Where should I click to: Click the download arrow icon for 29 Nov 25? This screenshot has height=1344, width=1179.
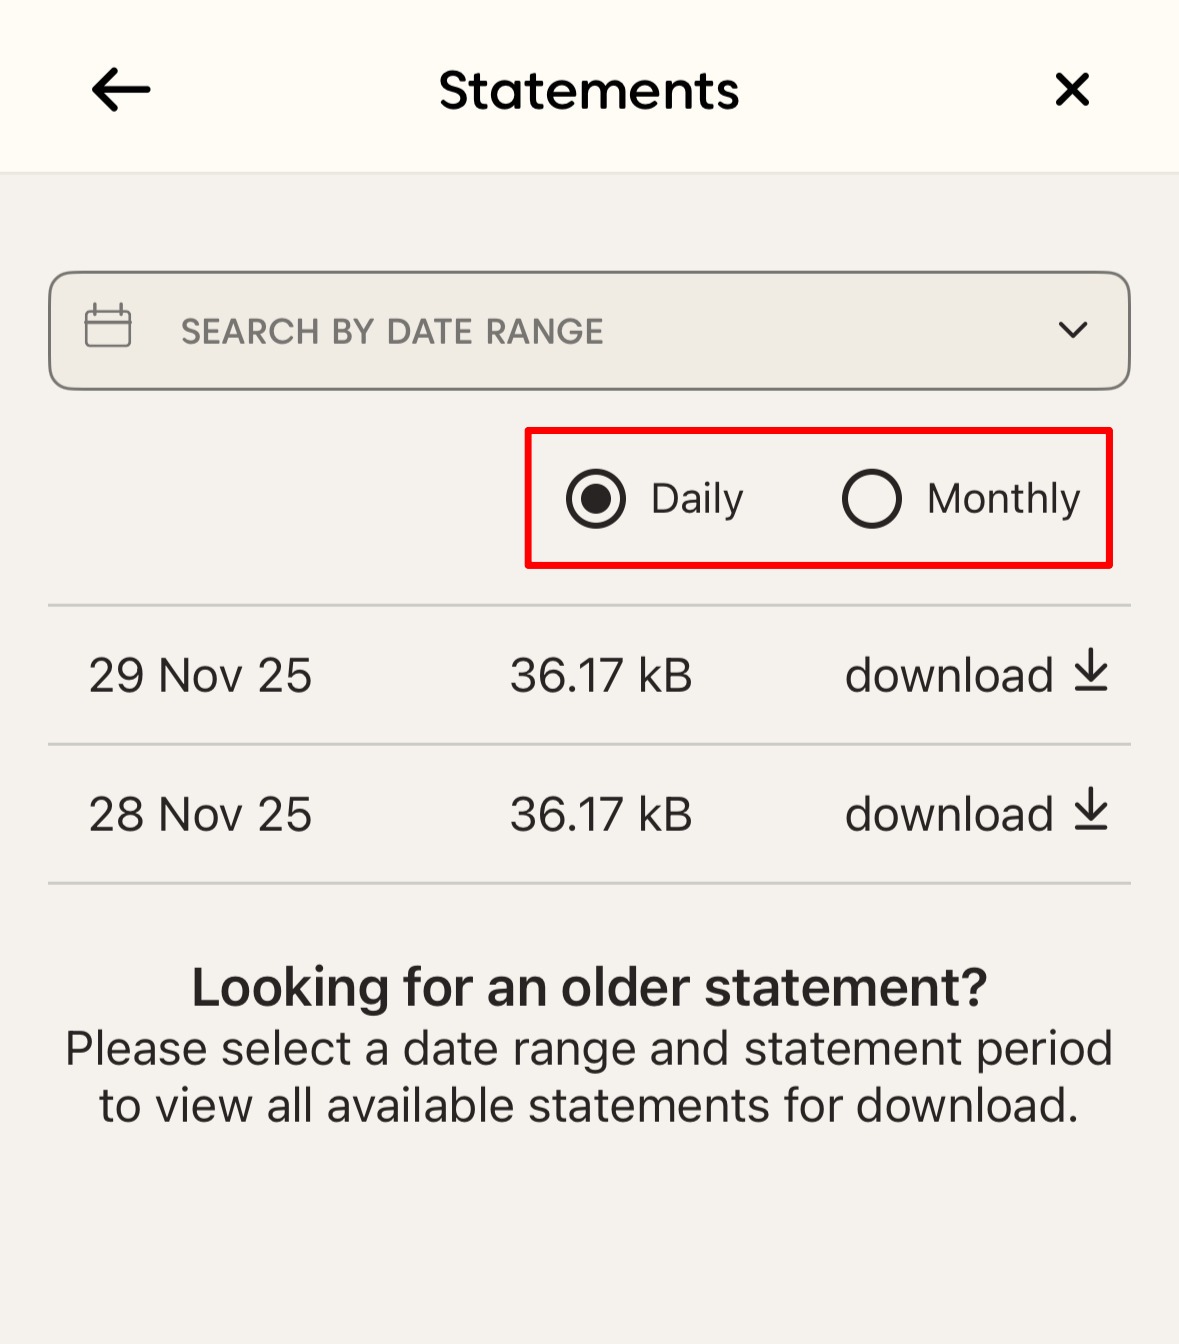coord(1091,671)
